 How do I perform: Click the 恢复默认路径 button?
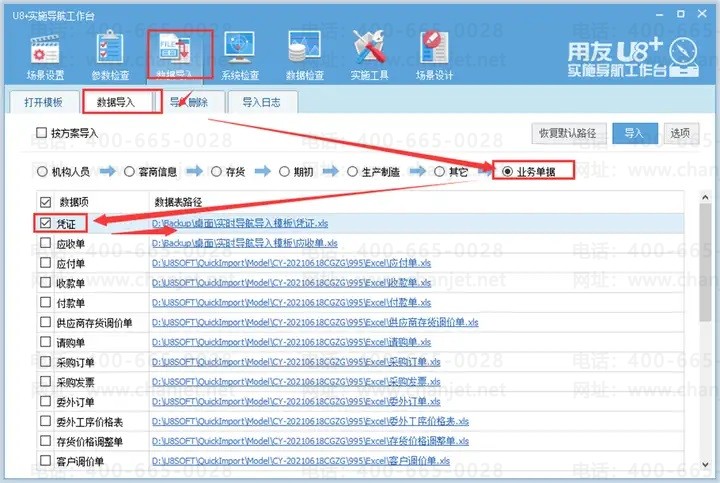point(568,133)
